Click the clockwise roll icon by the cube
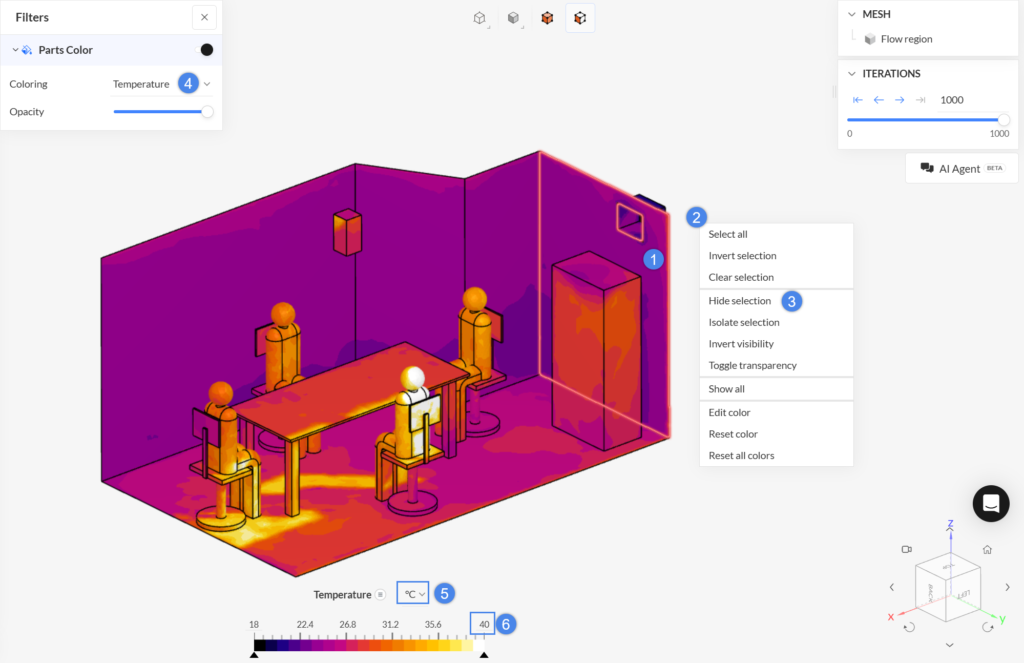Viewport: 1024px width, 663px height. click(x=987, y=628)
